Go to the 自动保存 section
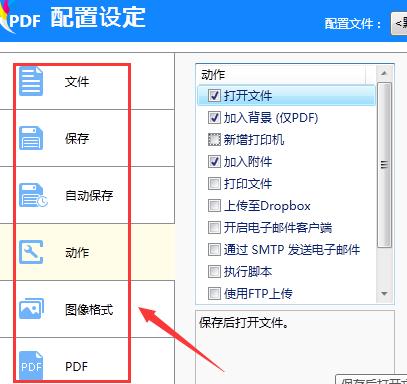This screenshot has width=407, height=384. point(89,195)
